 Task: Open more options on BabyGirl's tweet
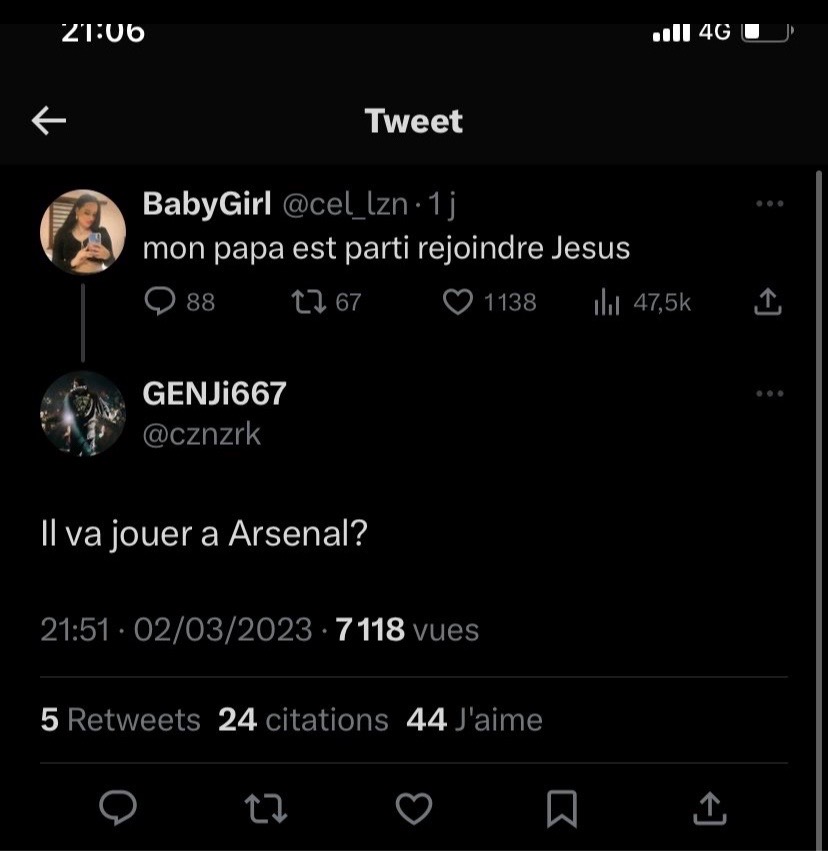point(769,204)
